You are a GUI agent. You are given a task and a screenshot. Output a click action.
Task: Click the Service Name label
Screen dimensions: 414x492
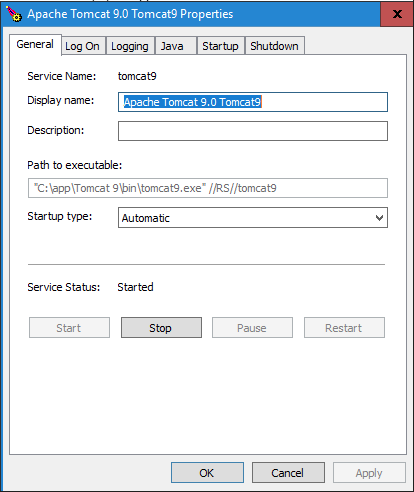point(62,76)
